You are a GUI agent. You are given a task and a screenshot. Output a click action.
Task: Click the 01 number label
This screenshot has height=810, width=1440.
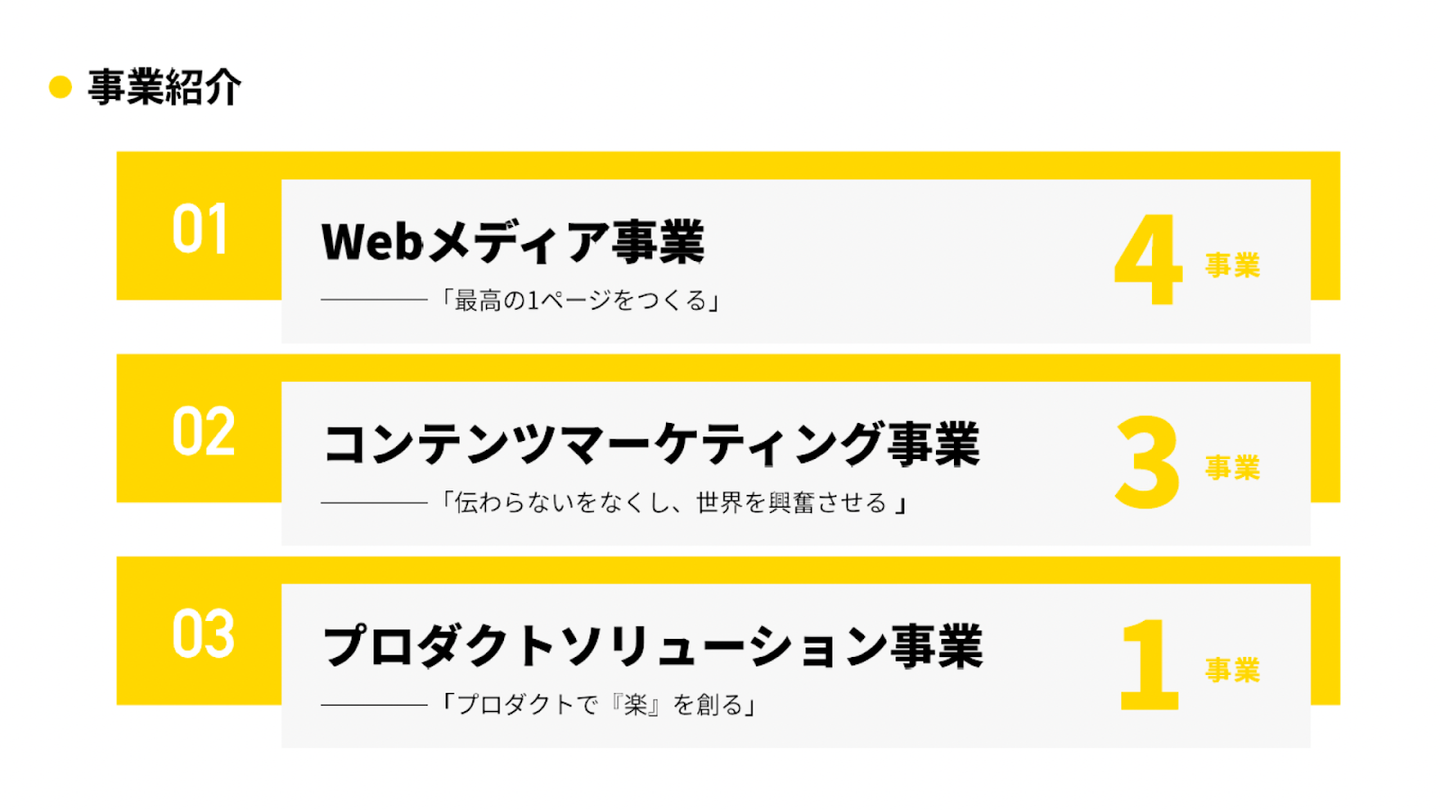point(200,228)
